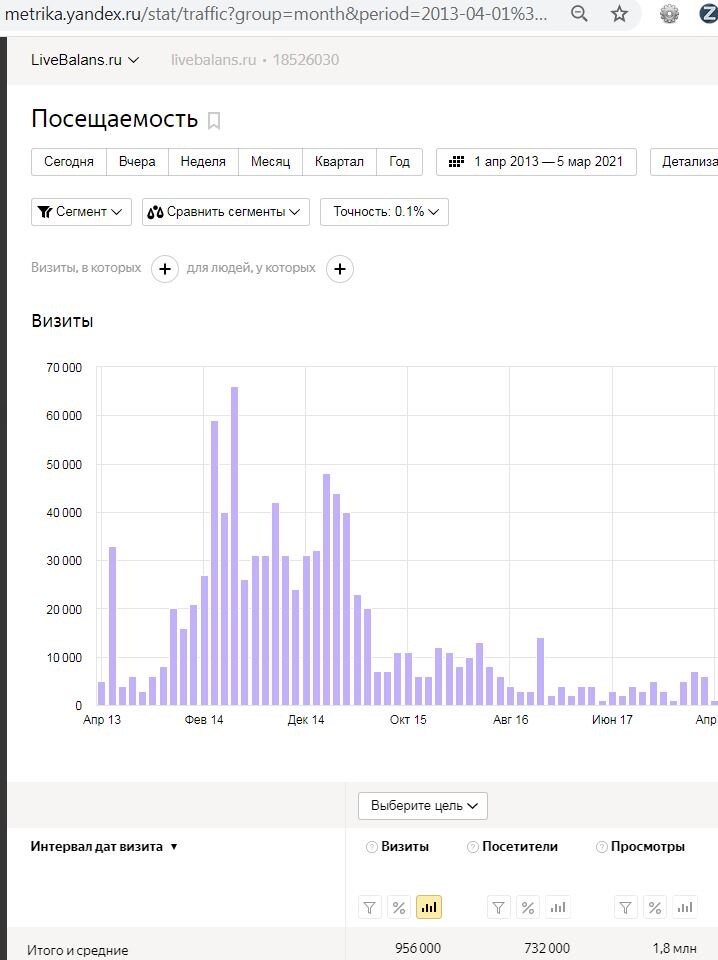
Task: Select the Месяц period tab
Action: (270, 162)
